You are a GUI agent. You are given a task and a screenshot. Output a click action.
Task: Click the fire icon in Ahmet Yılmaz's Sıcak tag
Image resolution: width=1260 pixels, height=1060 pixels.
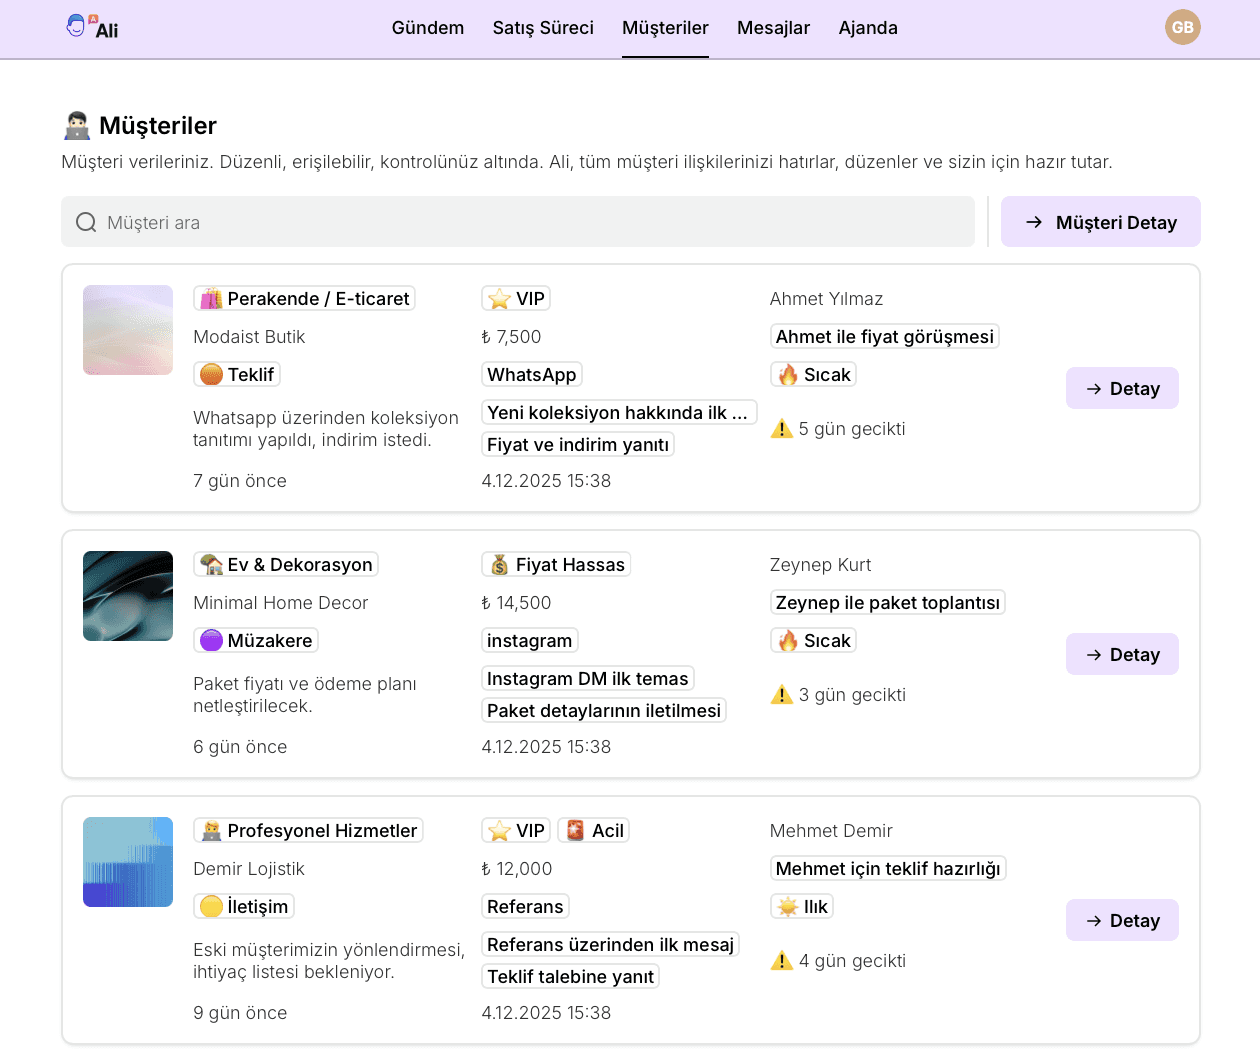[x=788, y=375]
